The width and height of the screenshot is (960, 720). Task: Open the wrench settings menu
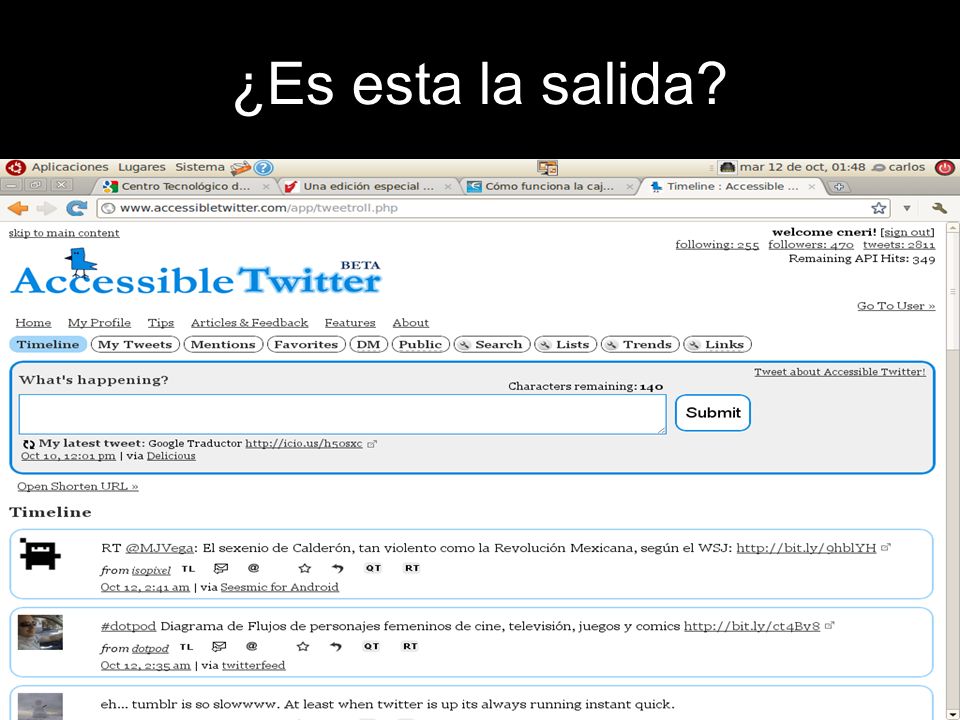(939, 208)
